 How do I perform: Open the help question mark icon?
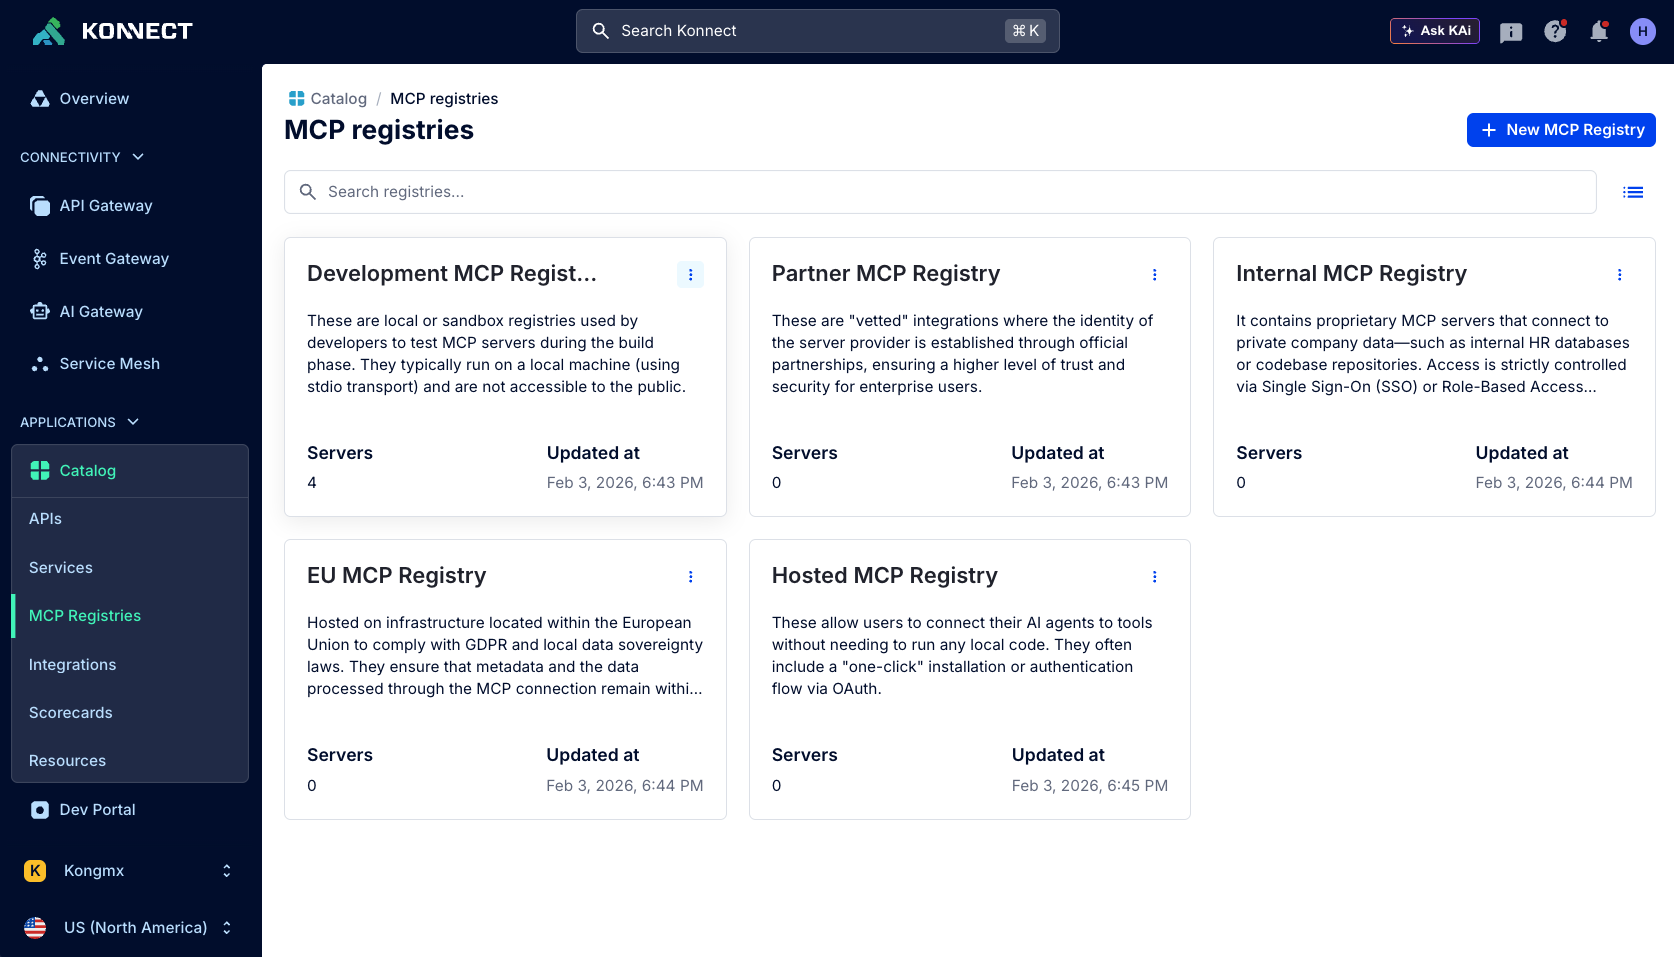(1555, 32)
